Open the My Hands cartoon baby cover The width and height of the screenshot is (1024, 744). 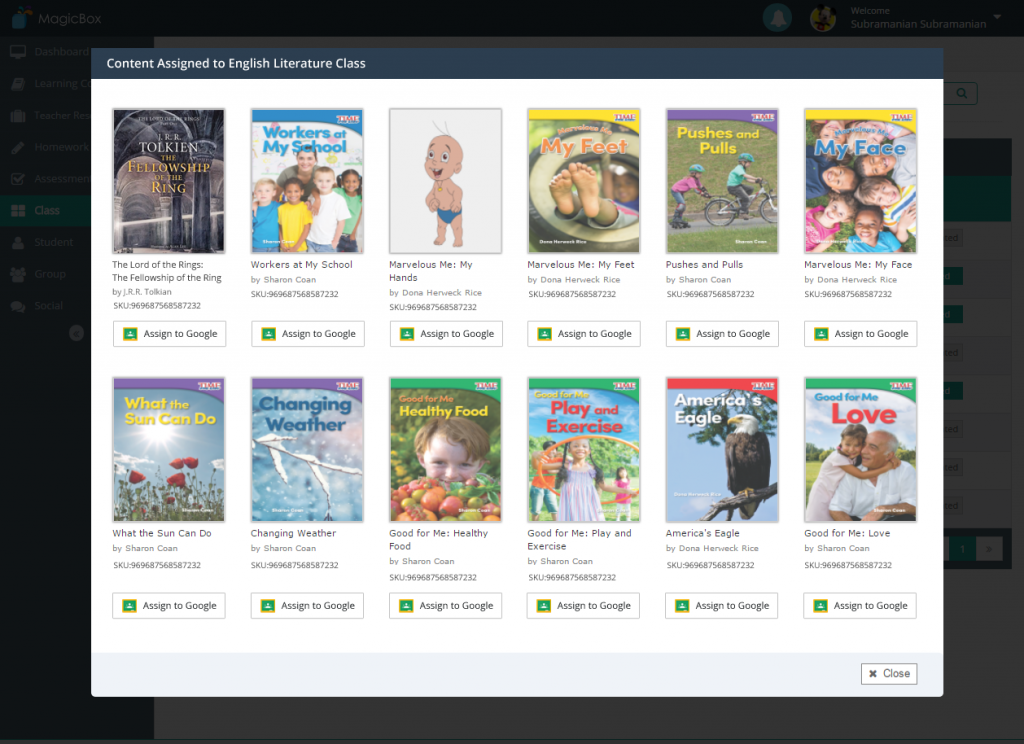445,181
